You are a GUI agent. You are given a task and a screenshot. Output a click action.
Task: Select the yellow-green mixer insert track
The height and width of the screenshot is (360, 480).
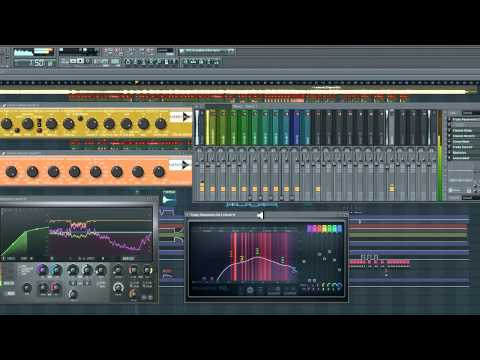pyautogui.click(x=211, y=127)
